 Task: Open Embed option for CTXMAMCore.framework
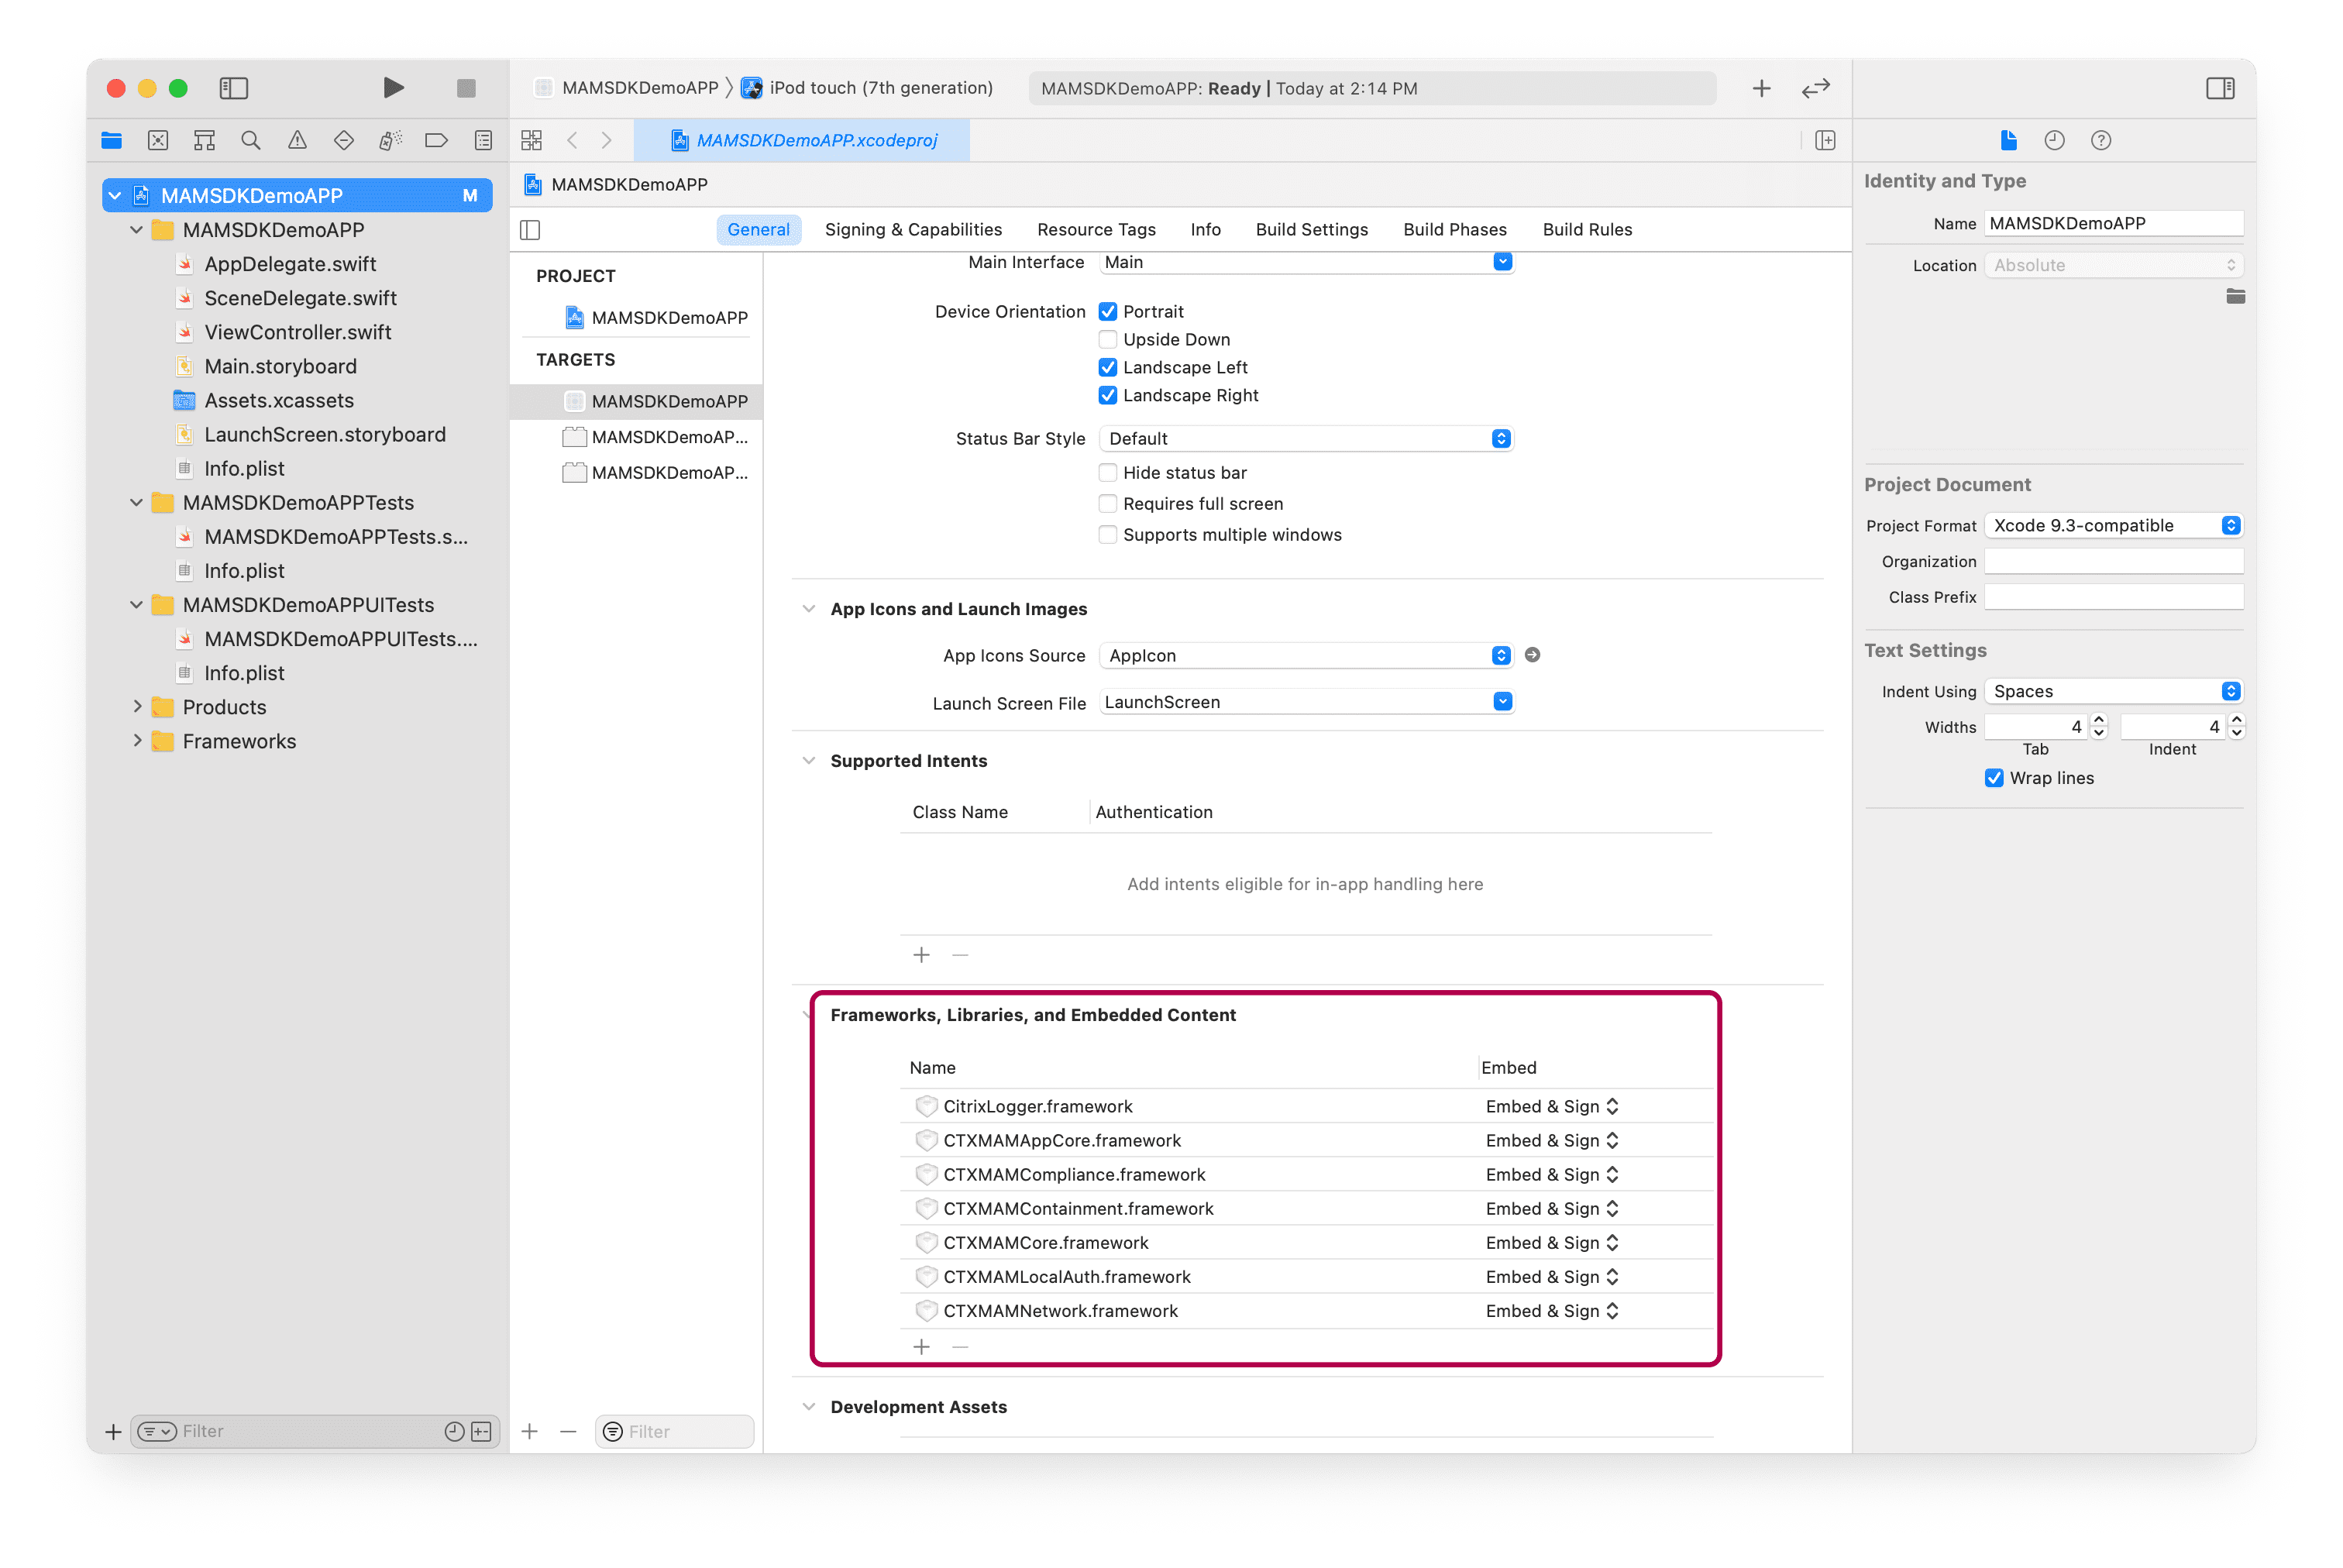[1551, 1243]
